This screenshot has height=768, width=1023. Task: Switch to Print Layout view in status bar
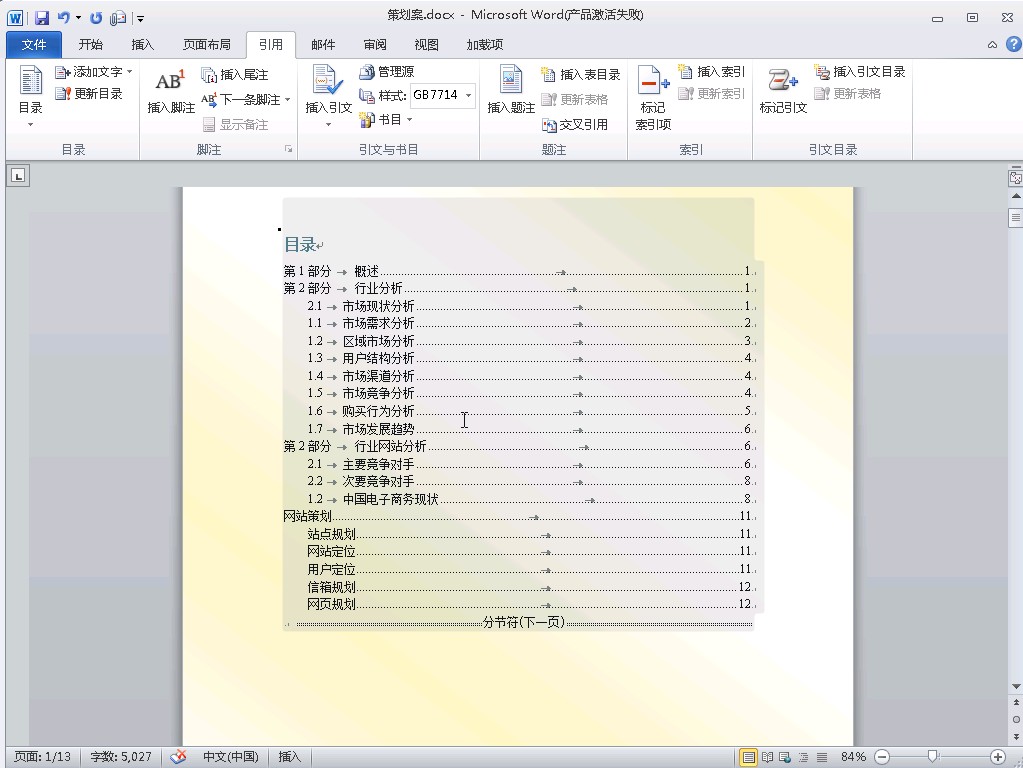748,757
